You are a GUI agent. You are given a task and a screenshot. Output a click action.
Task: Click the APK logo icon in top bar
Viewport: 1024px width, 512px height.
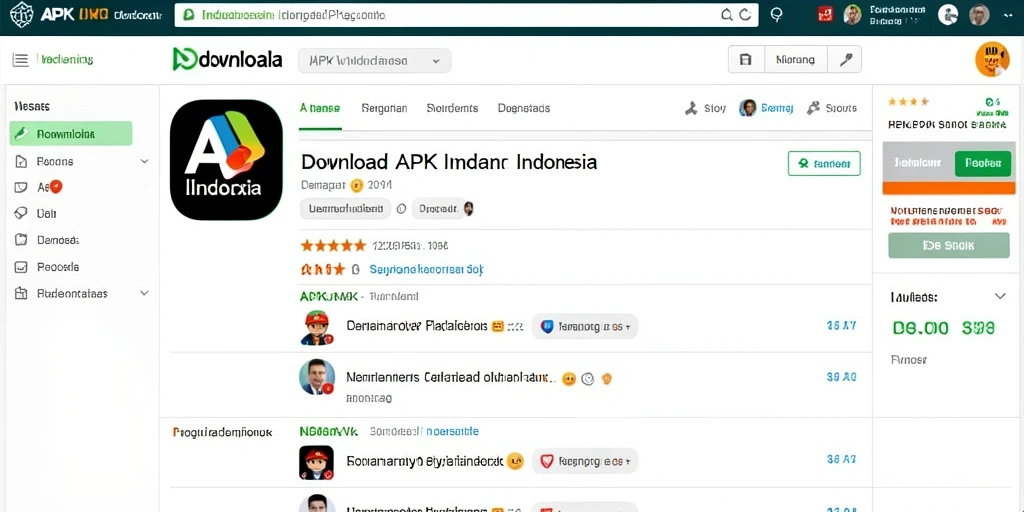[21, 14]
